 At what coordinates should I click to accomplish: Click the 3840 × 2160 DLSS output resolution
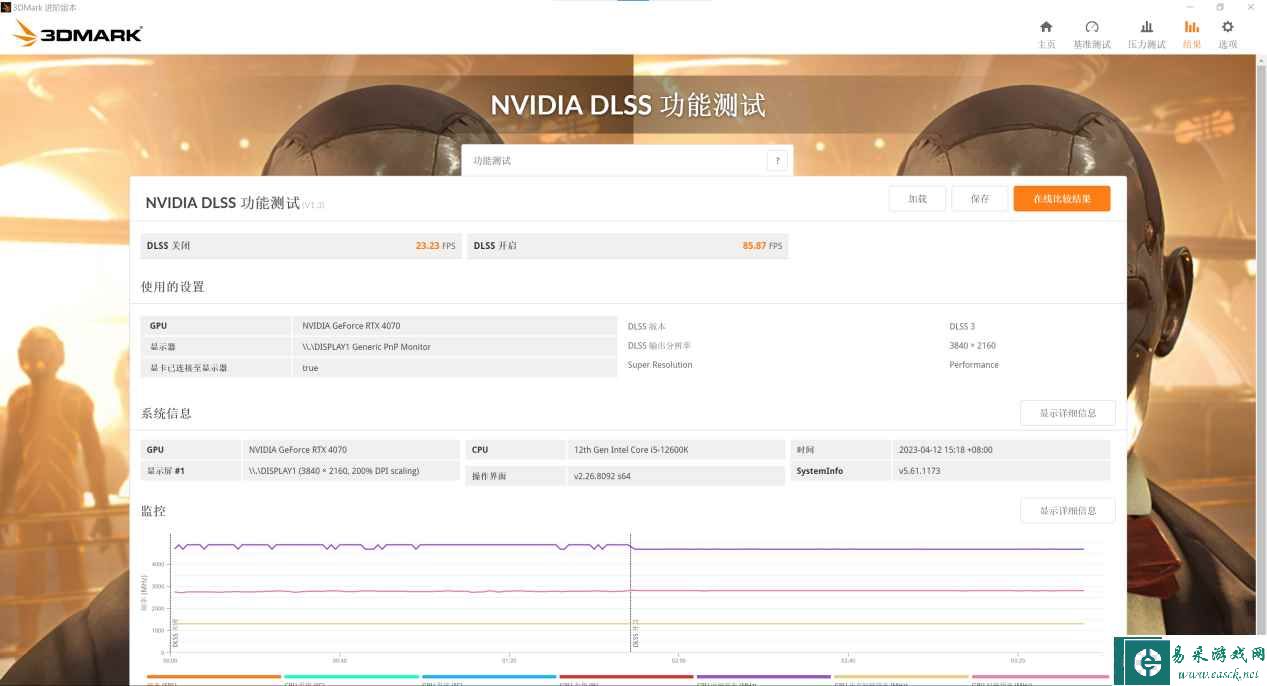click(972, 346)
